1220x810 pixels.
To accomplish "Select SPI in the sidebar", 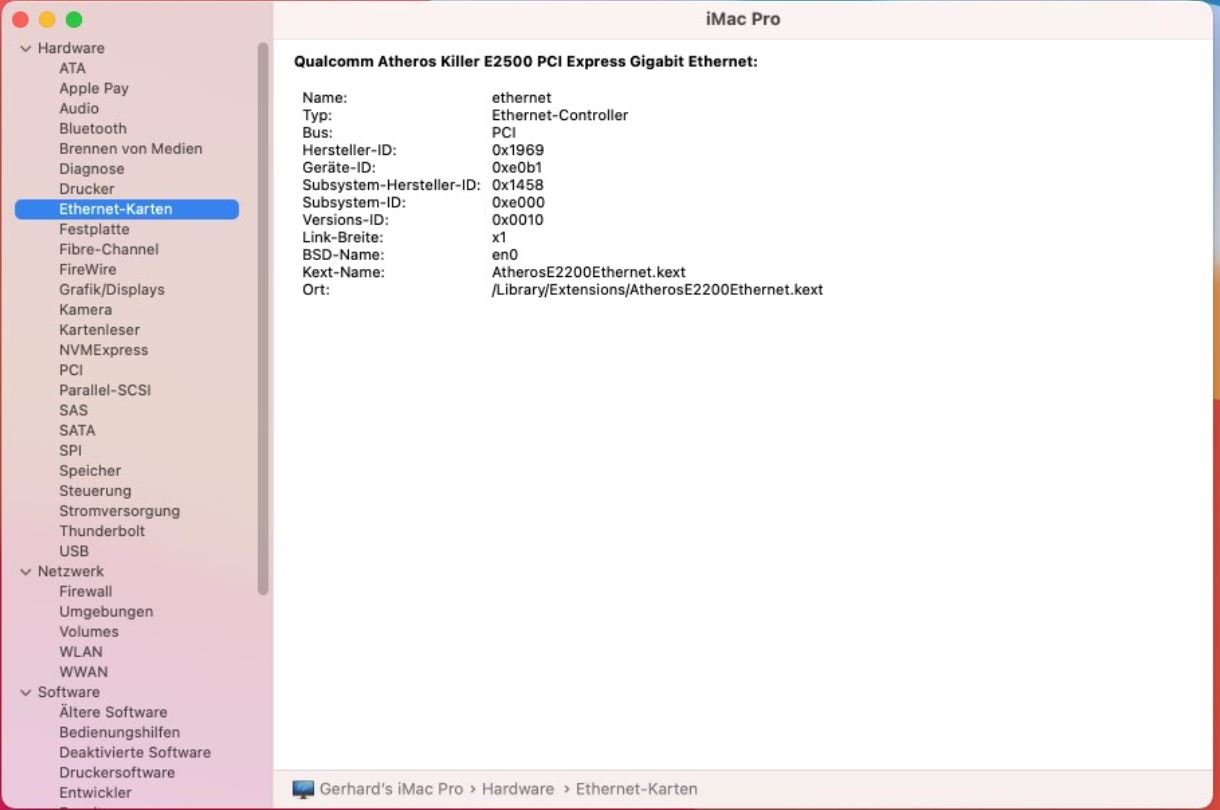I will tap(70, 450).
